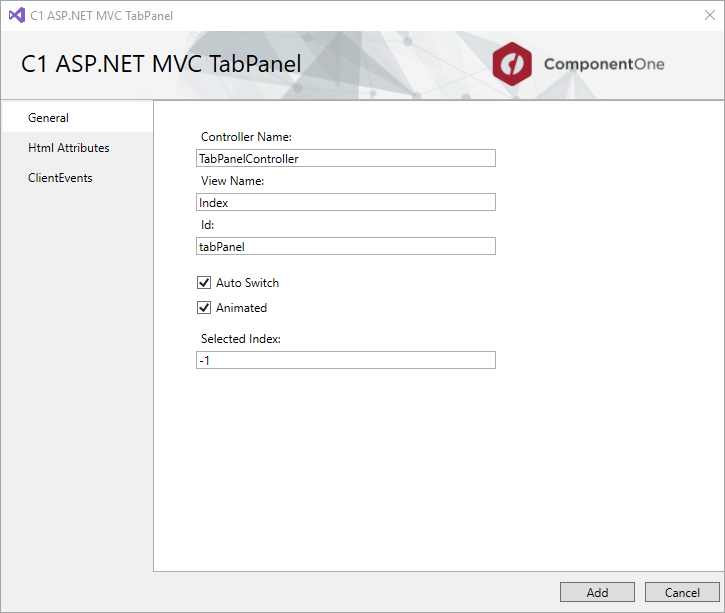The width and height of the screenshot is (725, 613).
Task: Click the Add button
Action: [597, 592]
